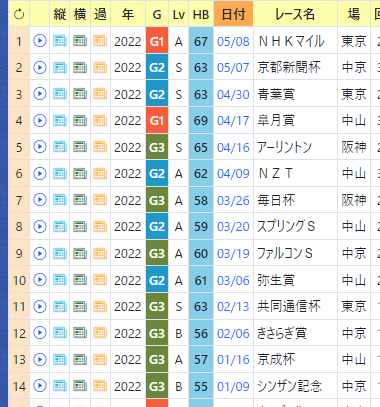The width and height of the screenshot is (380, 407).
Task: Open the 04/16 date link
Action: pos(233,147)
